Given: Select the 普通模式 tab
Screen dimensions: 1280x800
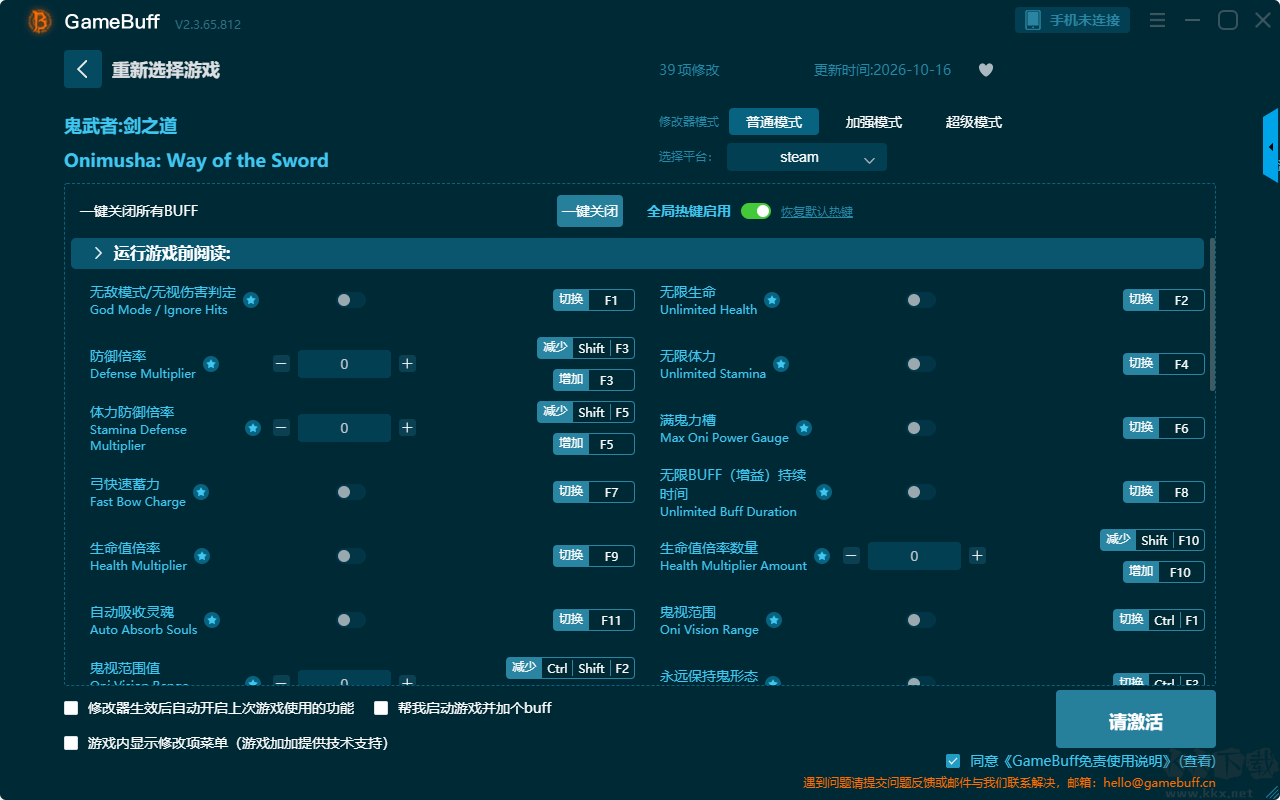Looking at the screenshot, I should coord(774,122).
